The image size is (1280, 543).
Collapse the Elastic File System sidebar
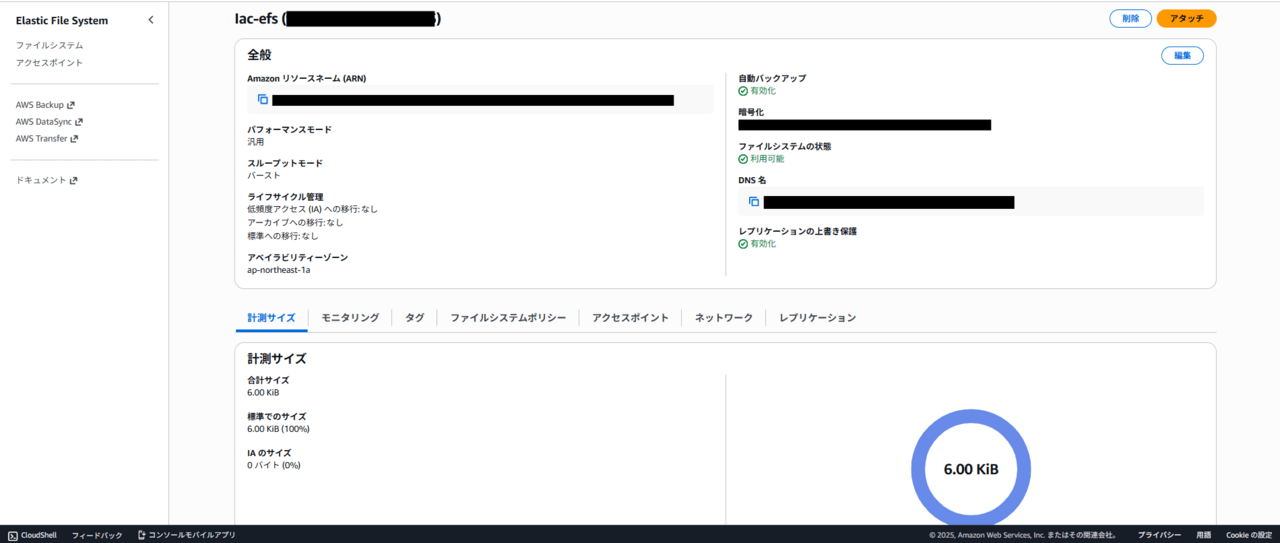point(151,20)
